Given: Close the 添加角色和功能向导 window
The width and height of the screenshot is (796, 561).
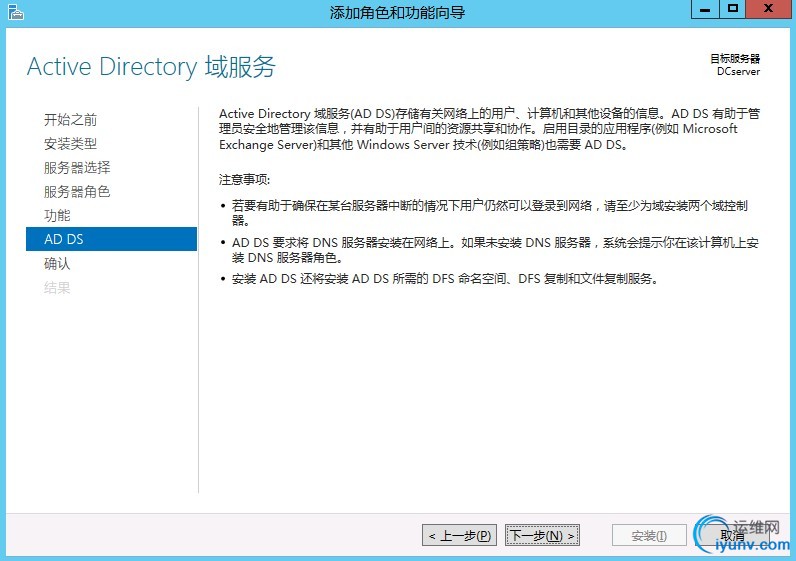Looking at the screenshot, I should pos(769,9).
